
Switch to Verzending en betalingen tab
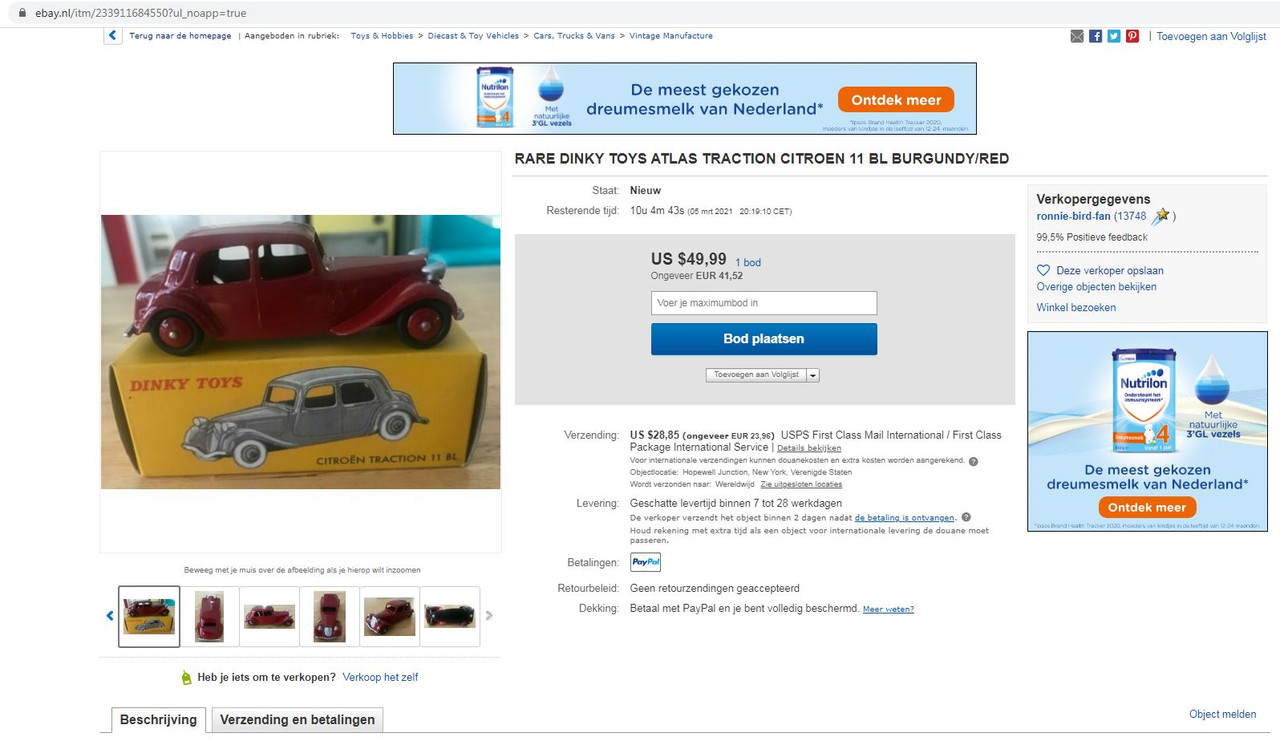point(297,720)
